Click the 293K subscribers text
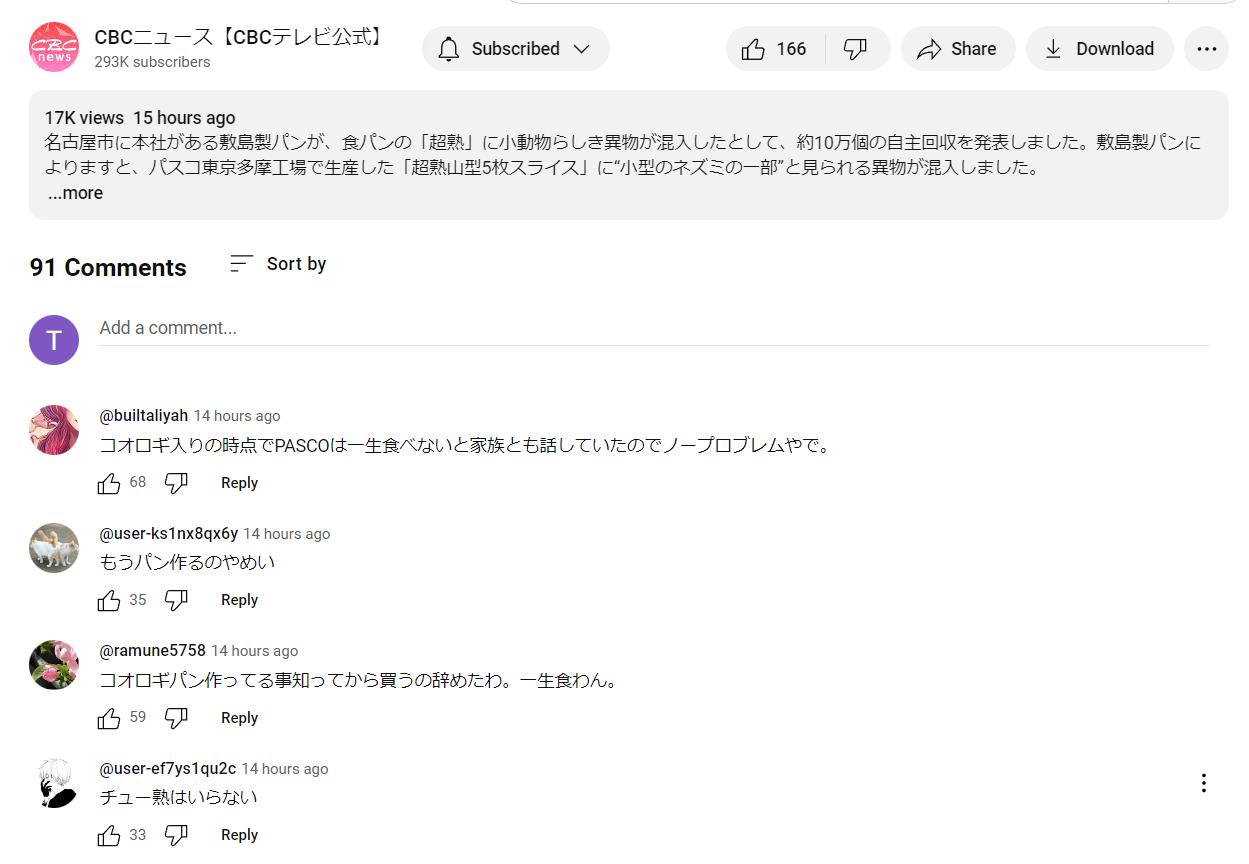 [152, 62]
